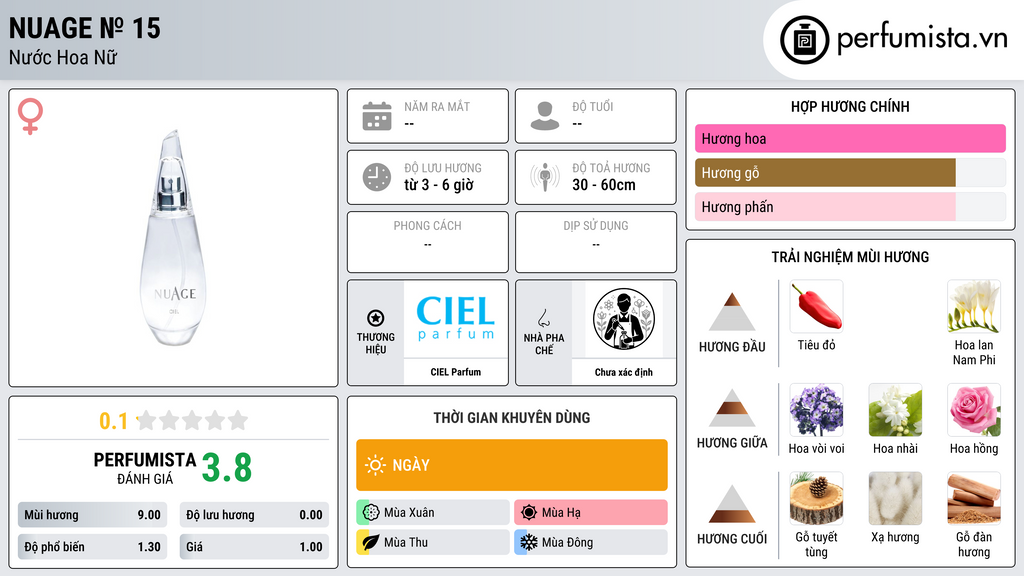Click the calendar icon for Năm ra mắt
The image size is (1024, 576).
377,116
